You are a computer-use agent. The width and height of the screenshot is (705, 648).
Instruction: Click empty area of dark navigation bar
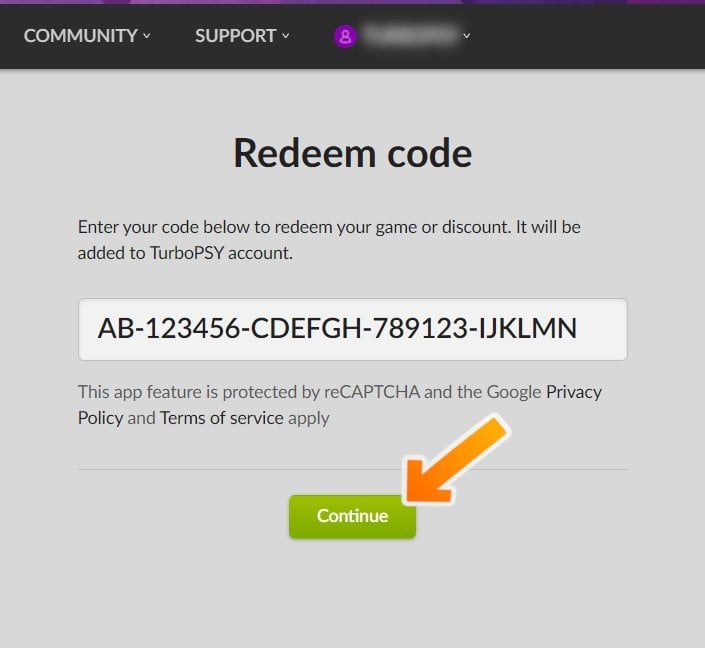pyautogui.click(x=585, y=36)
